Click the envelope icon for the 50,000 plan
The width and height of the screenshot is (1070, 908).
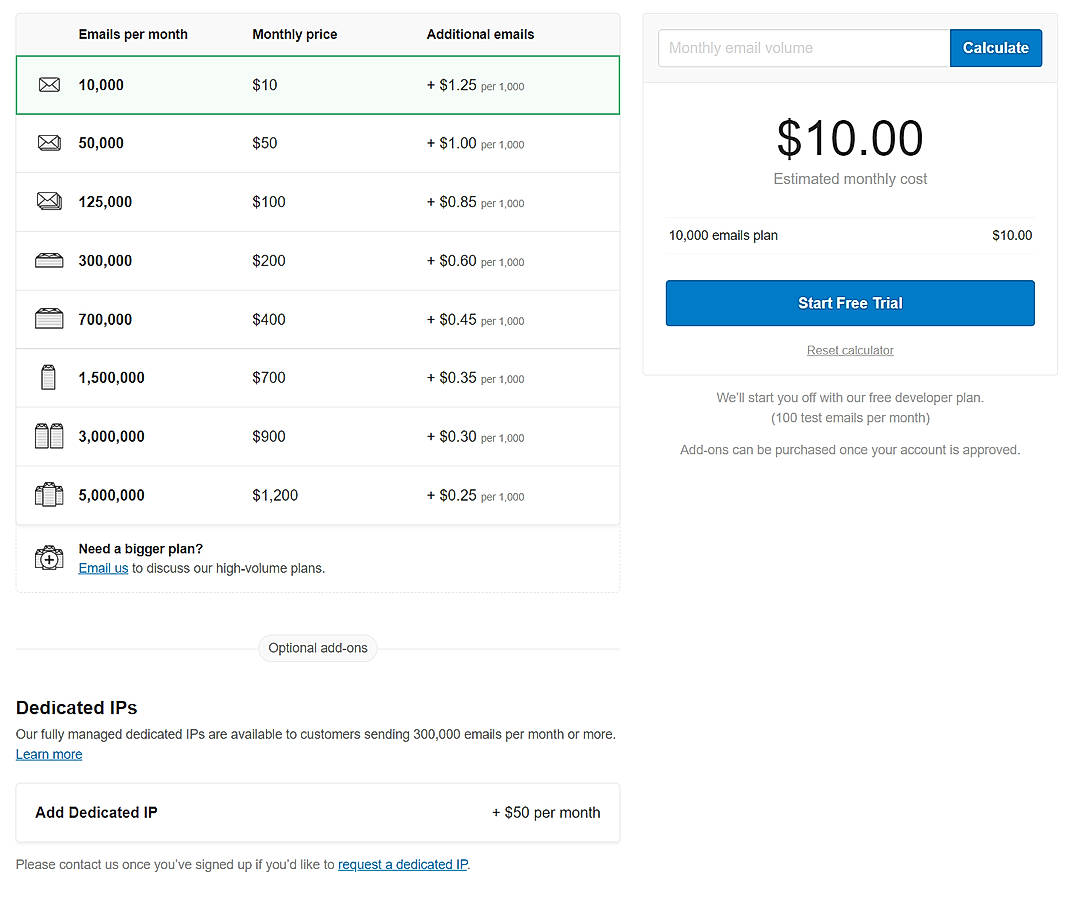49,143
